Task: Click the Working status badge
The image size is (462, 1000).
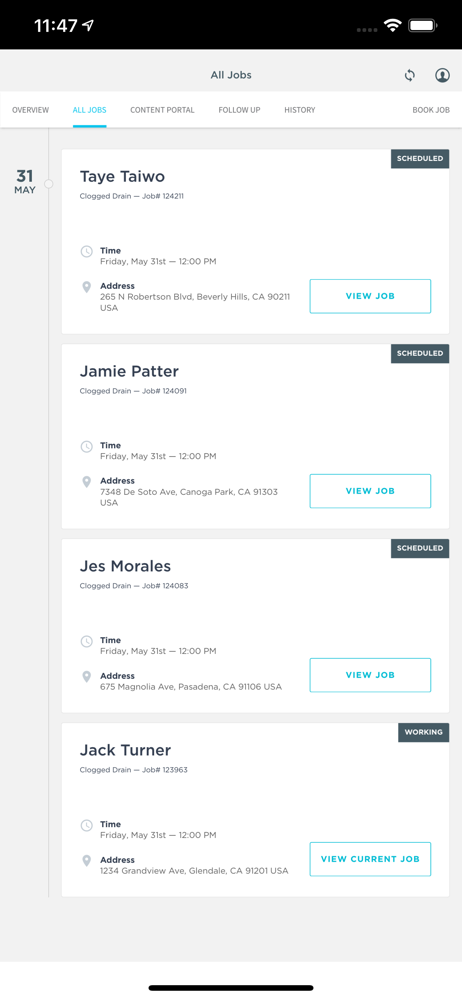Action: coord(424,732)
